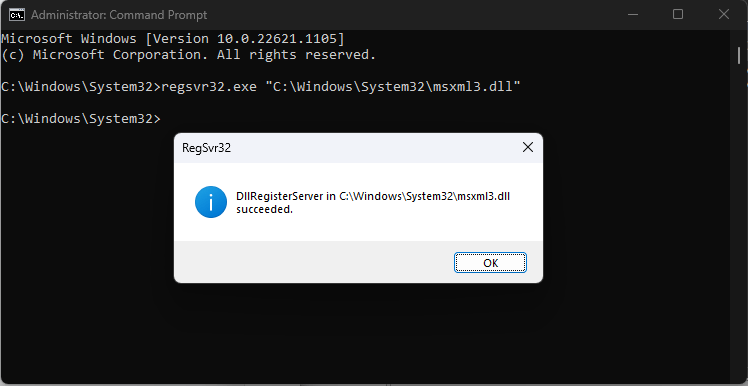Click the DllRegisterServer message text

coord(373,202)
